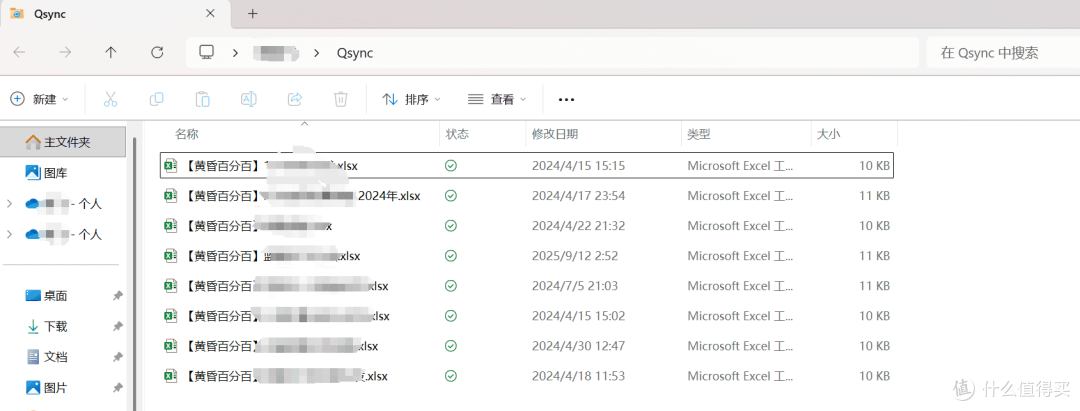Open 文档 in quick access
This screenshot has height=411, width=1080.
click(56, 357)
